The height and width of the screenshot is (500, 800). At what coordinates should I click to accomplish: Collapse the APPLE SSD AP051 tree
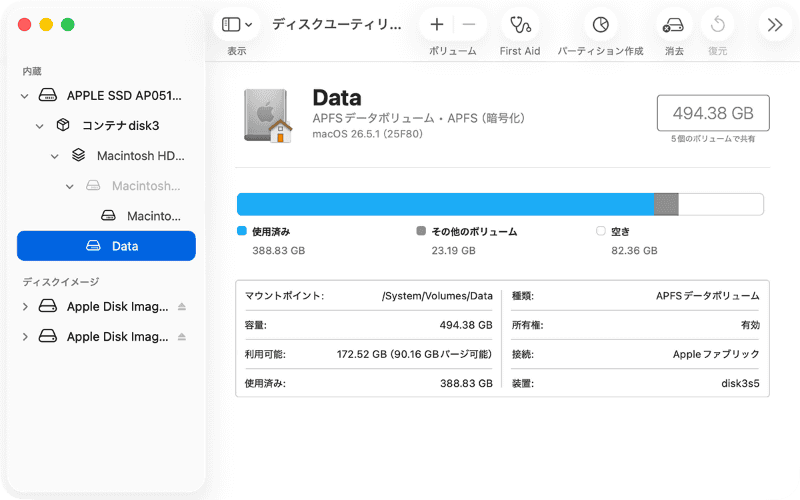(24, 96)
